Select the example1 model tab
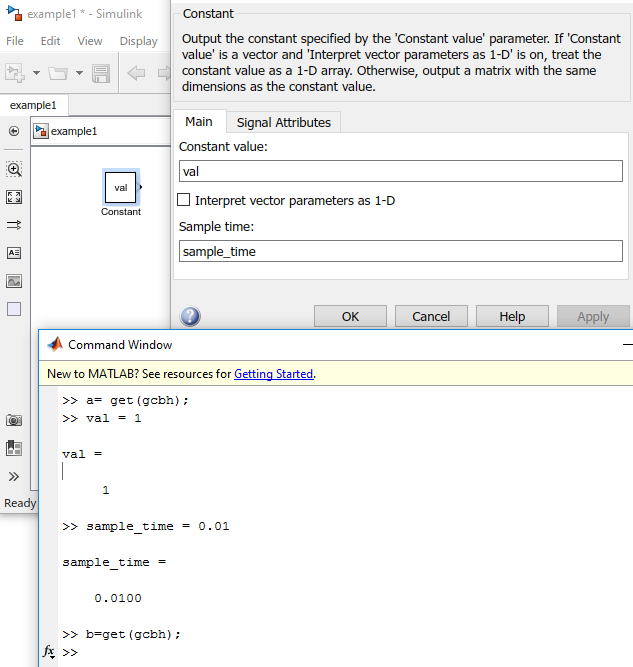The height and width of the screenshot is (667, 633). pyautogui.click(x=33, y=105)
